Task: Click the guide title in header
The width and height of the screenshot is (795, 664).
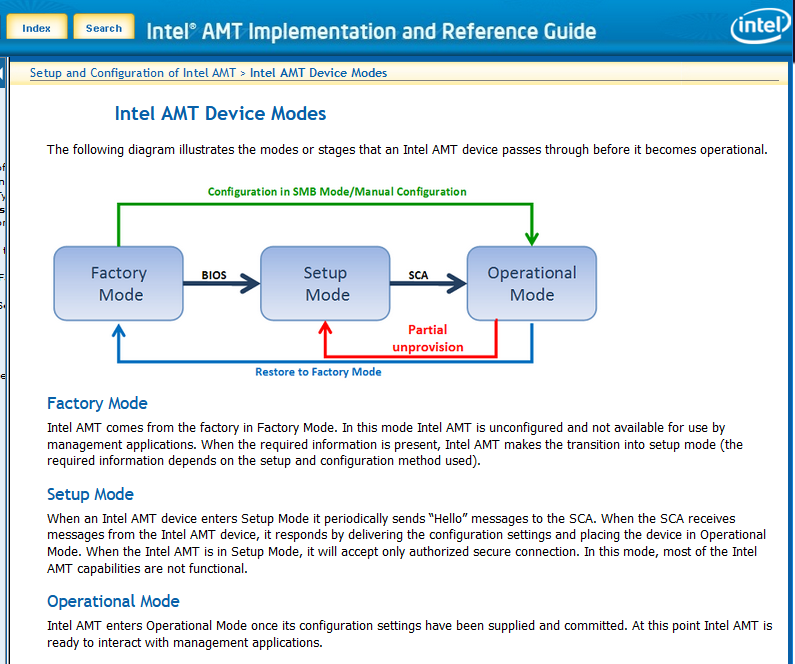Action: (x=371, y=31)
